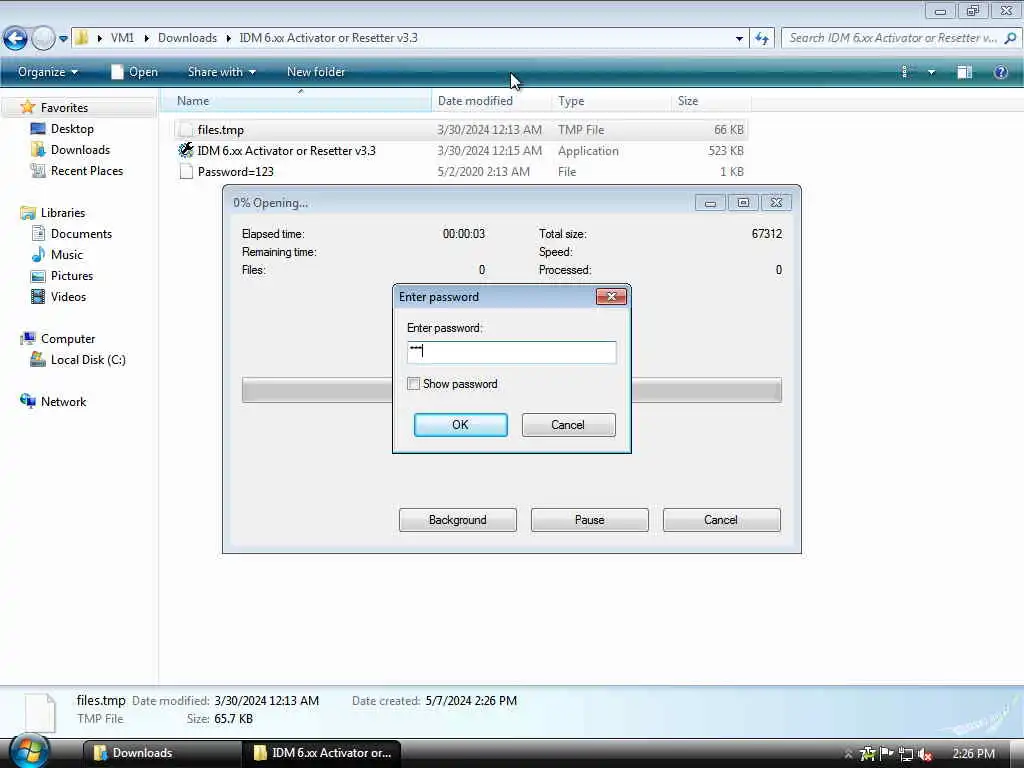Click the network tray icon
This screenshot has width=1024, height=768.
tap(905, 754)
